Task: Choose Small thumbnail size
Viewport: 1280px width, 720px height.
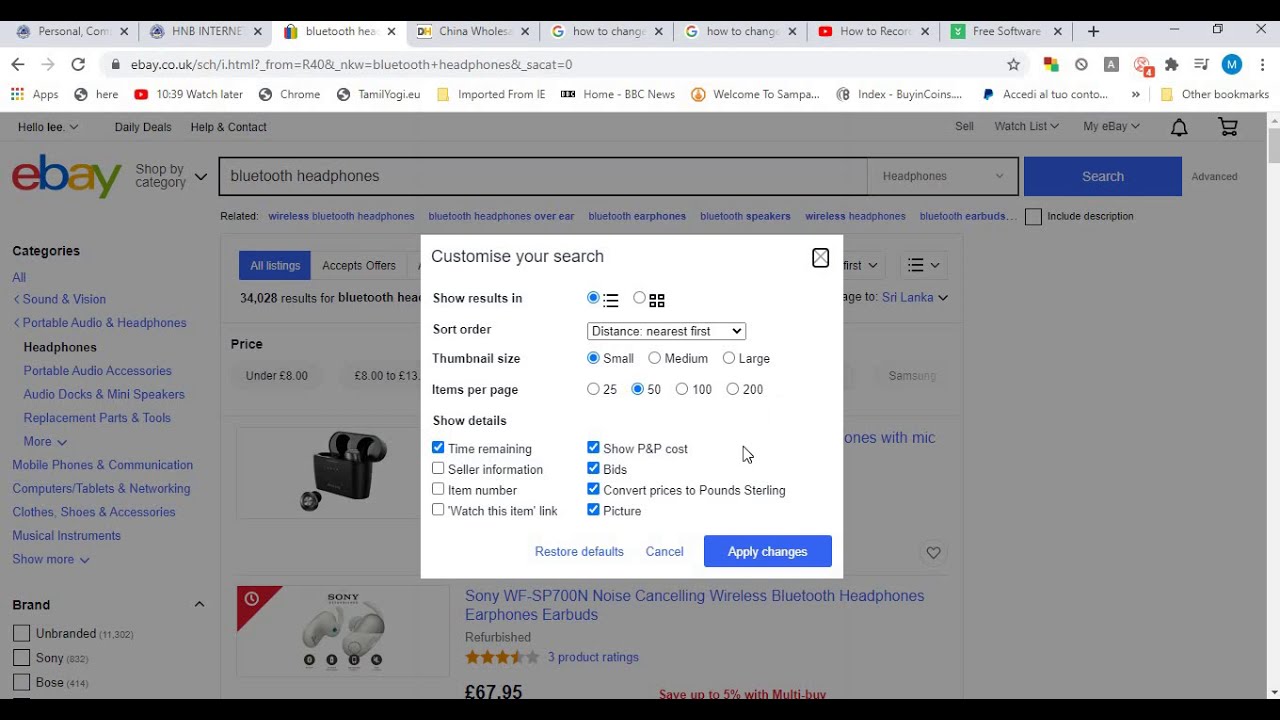Action: tap(593, 358)
